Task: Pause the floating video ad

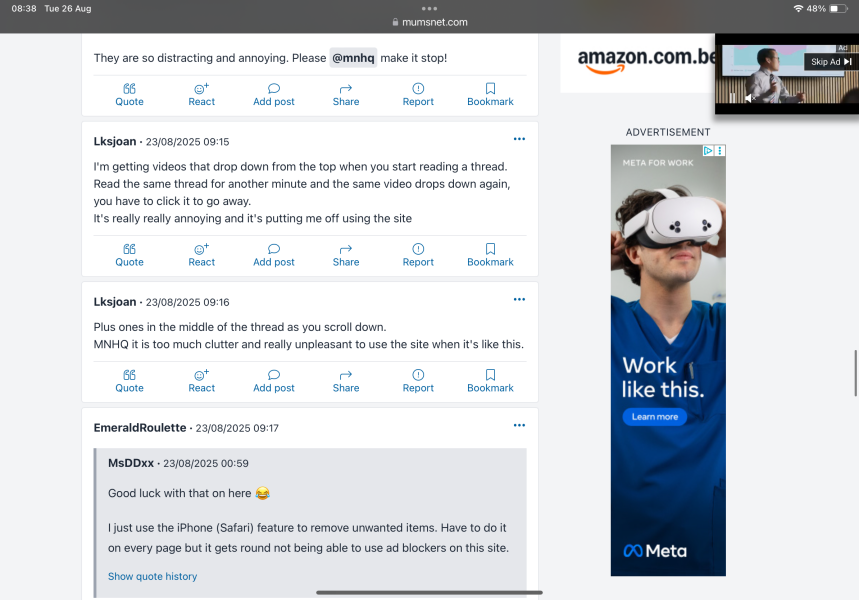Action: [x=732, y=98]
